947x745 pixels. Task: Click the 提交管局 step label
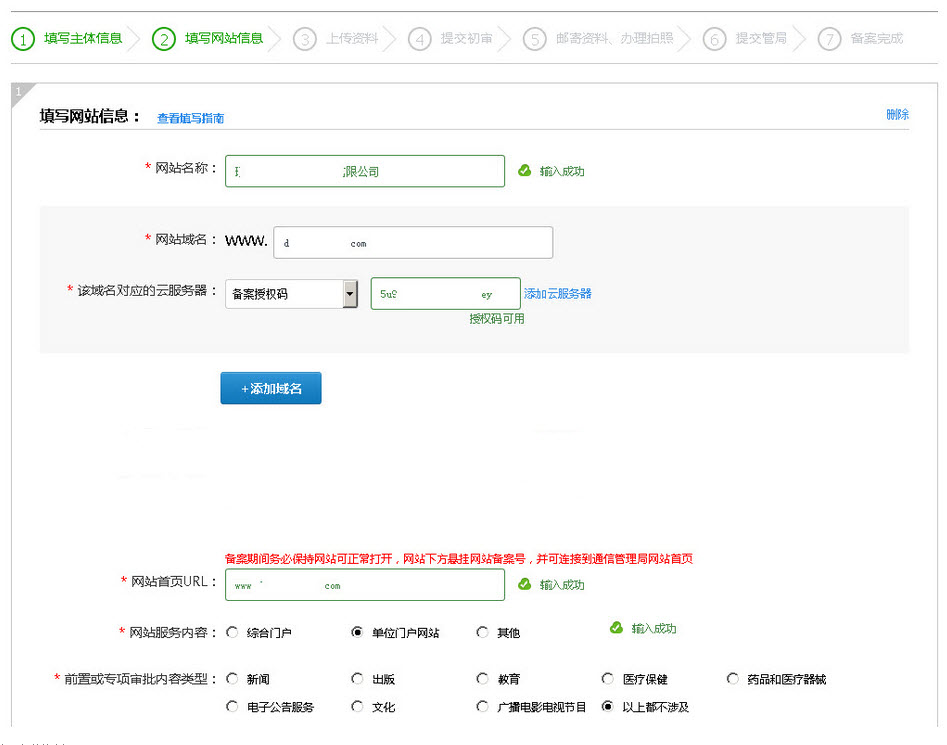coord(761,39)
